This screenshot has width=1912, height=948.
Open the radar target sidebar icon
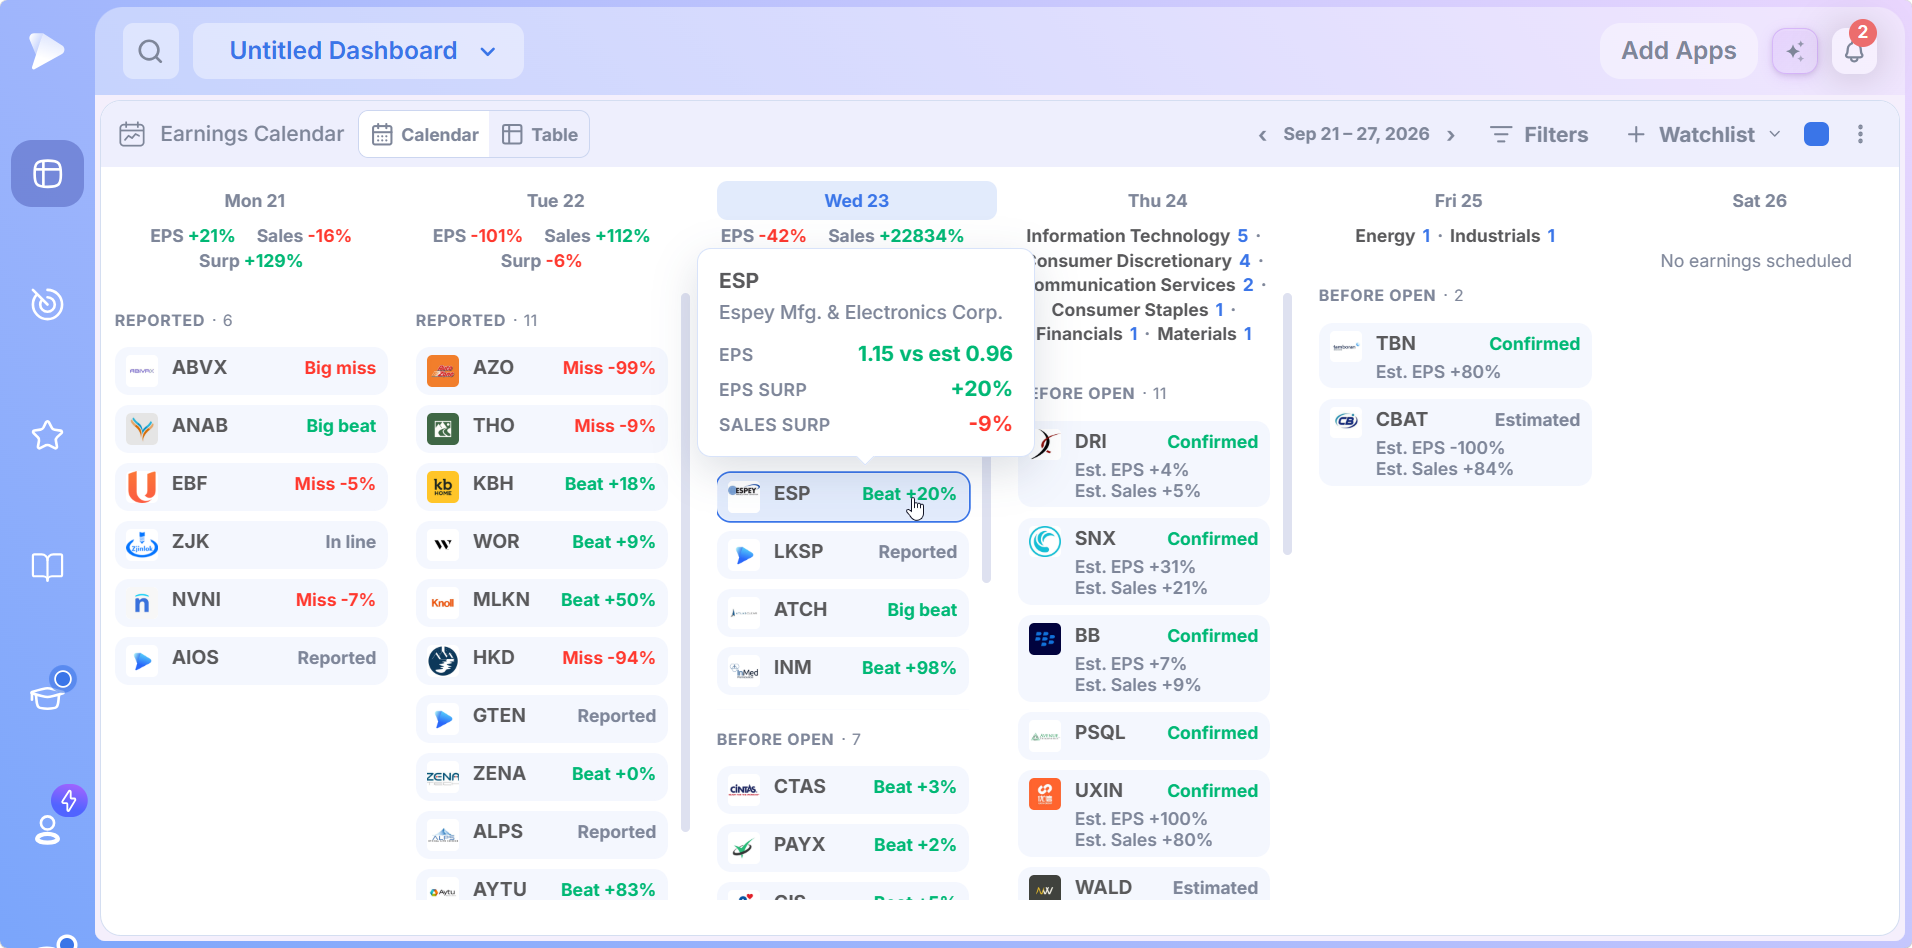(x=47, y=304)
